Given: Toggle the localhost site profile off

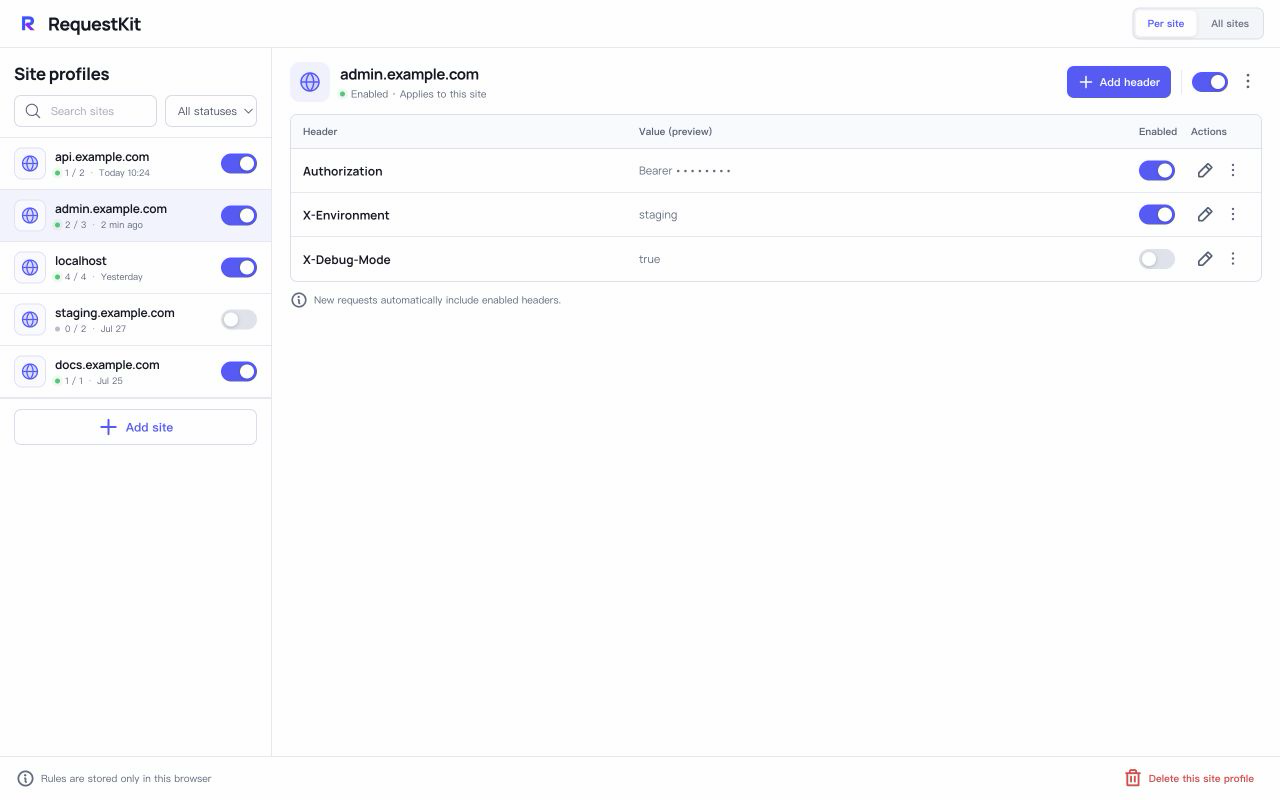Looking at the screenshot, I should [239, 268].
